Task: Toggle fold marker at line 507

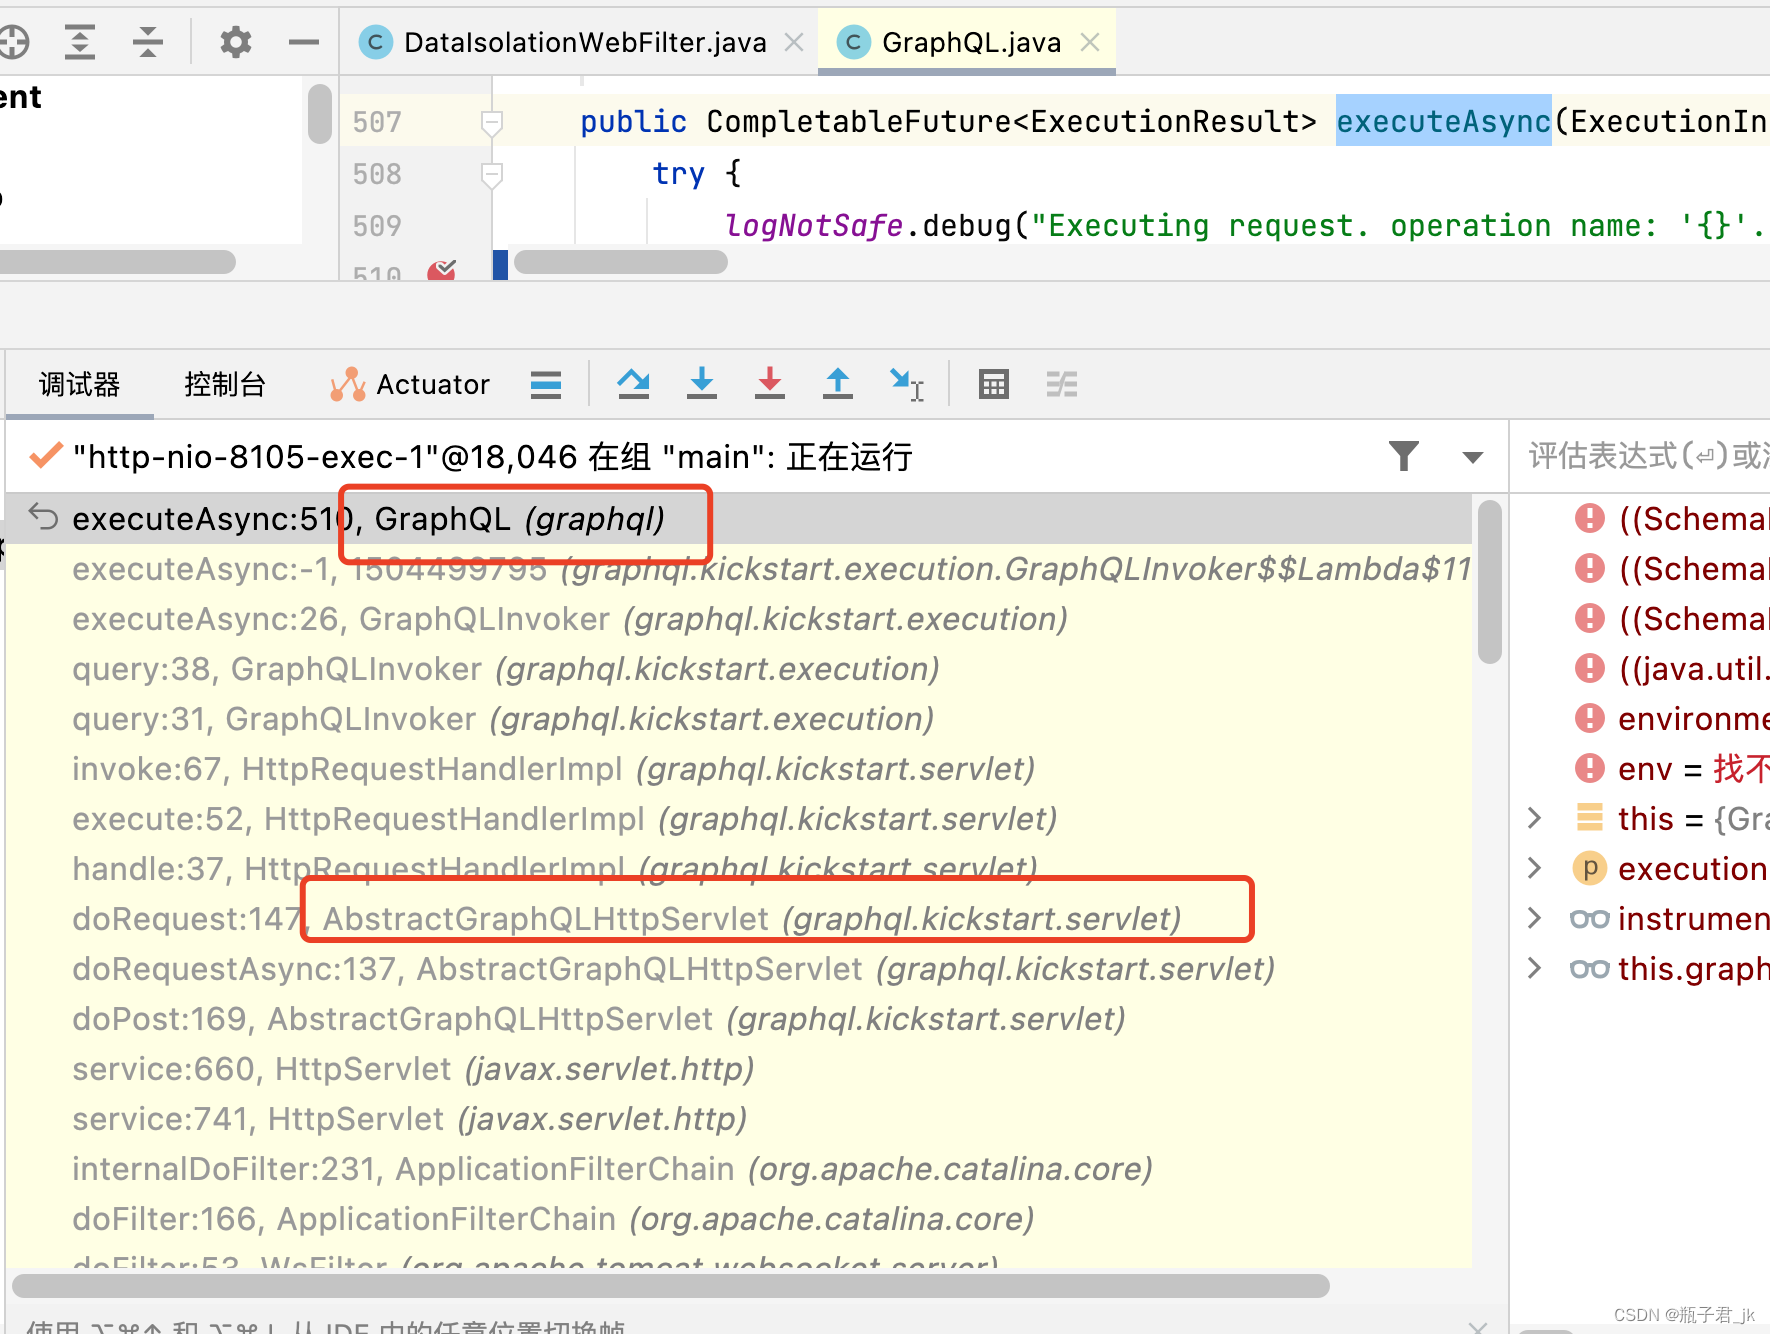Action: (491, 122)
